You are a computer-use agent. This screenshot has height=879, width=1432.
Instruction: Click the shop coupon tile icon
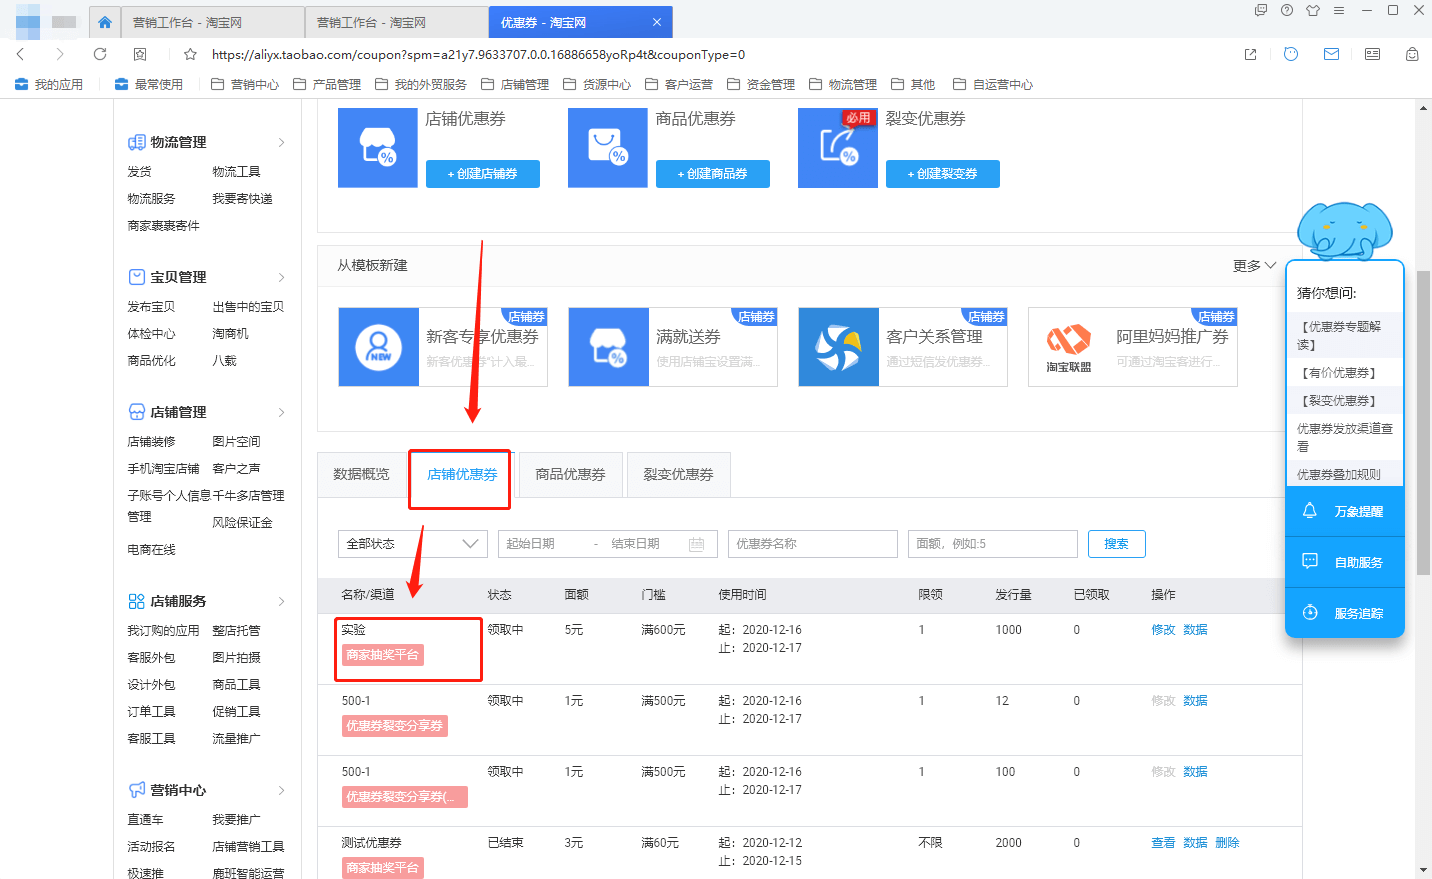[378, 148]
